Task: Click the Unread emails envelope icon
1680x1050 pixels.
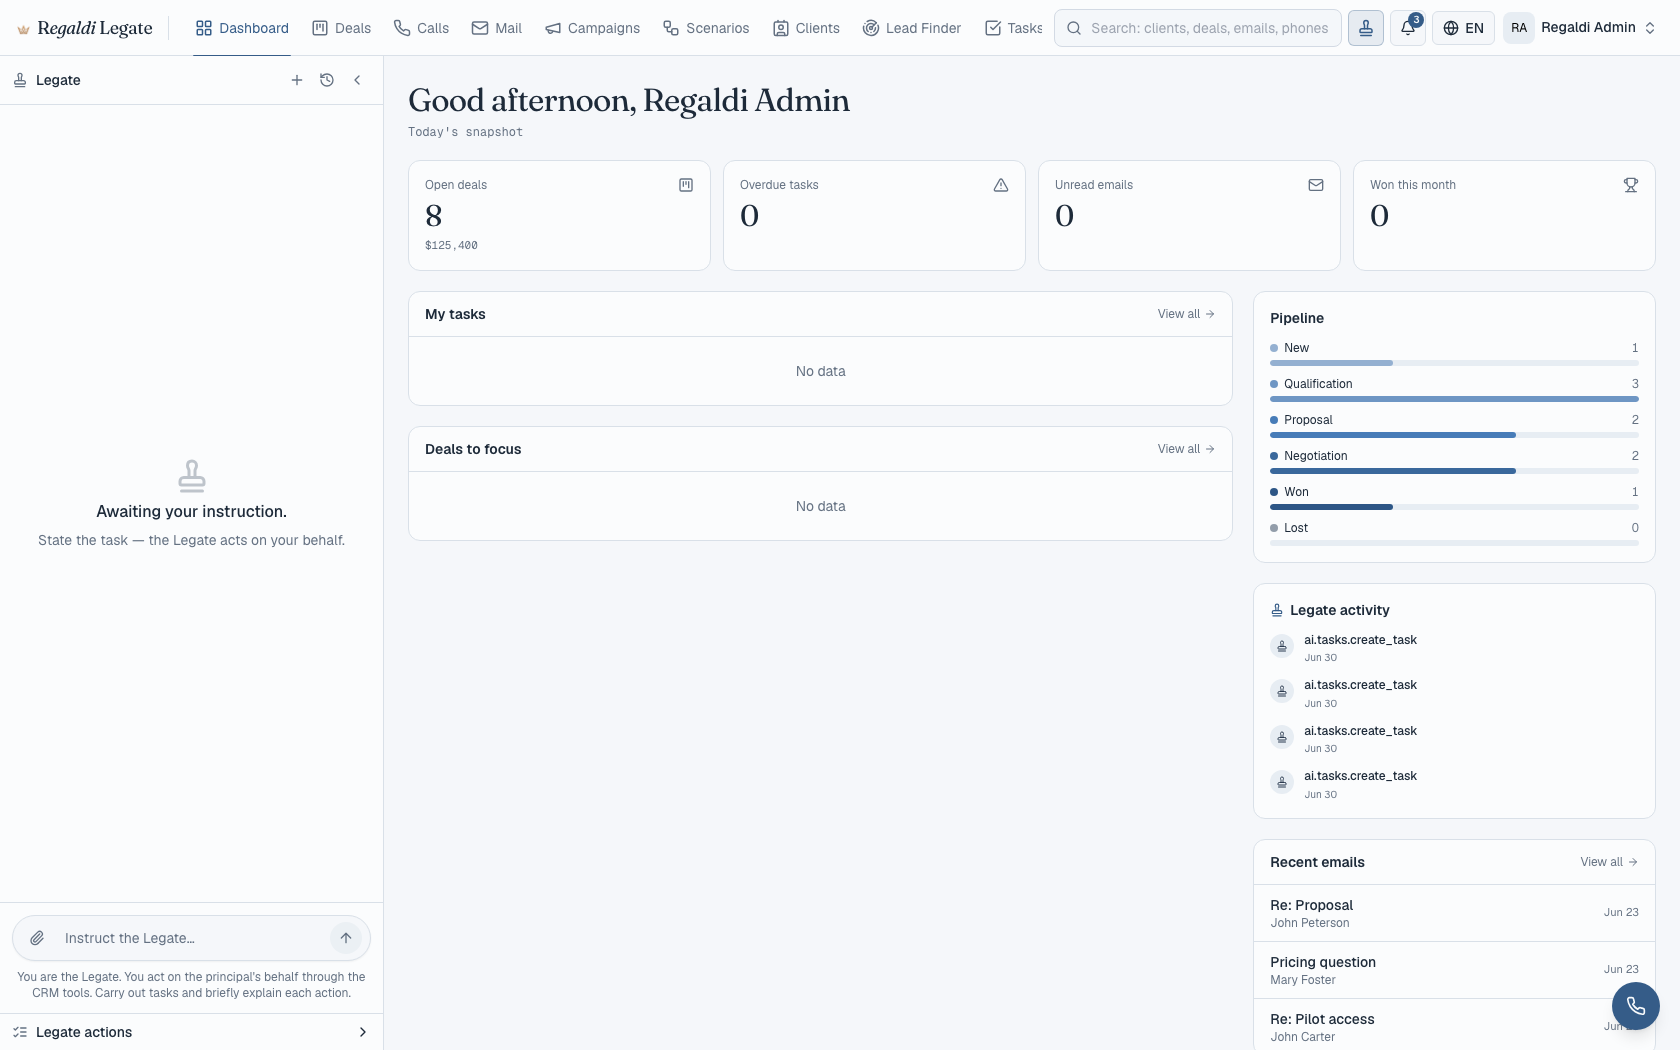Action: click(x=1316, y=185)
